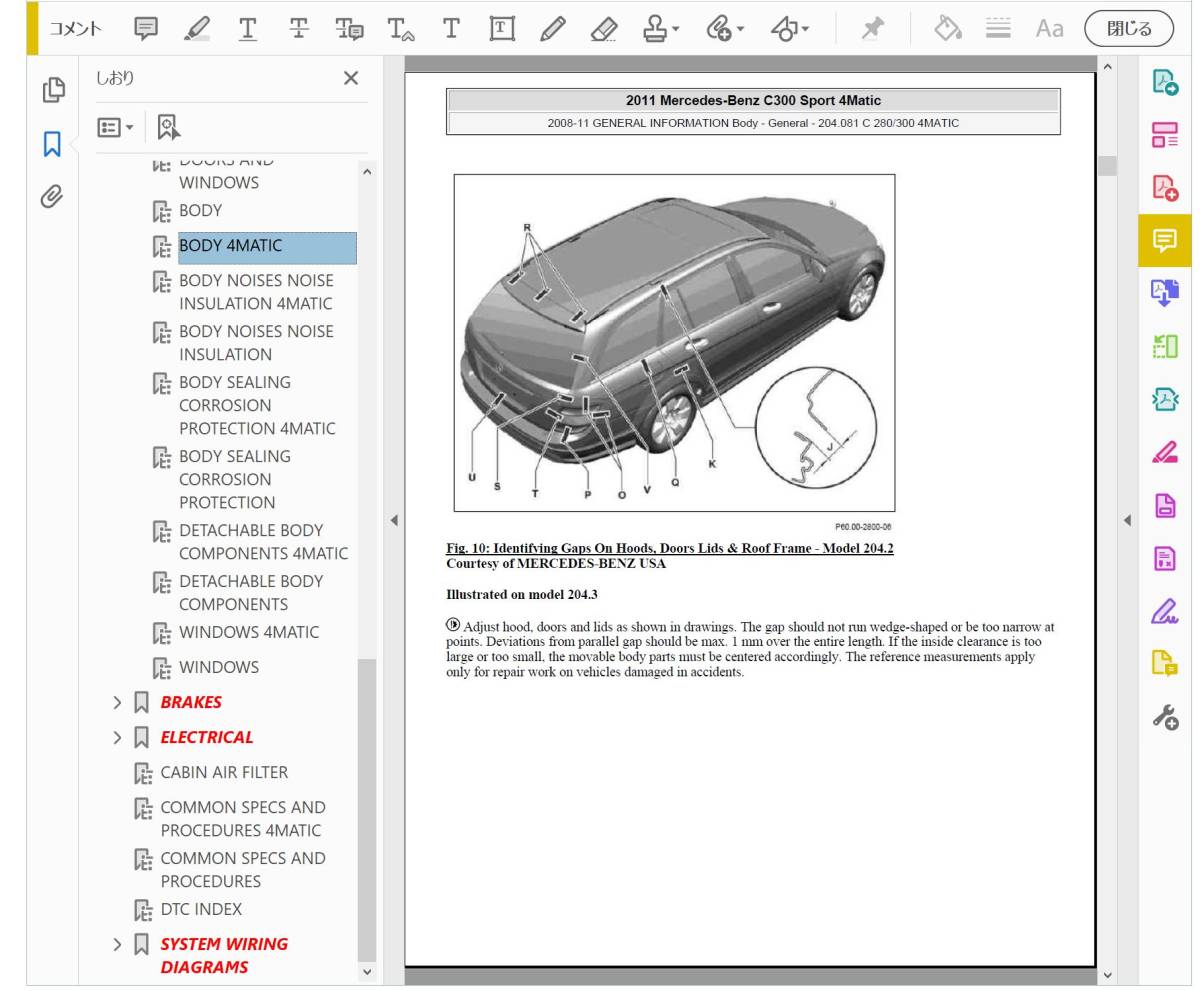Open the CABIN AIR FILTER bookmark
Viewport: 1200px width, 991px height.
point(224,772)
